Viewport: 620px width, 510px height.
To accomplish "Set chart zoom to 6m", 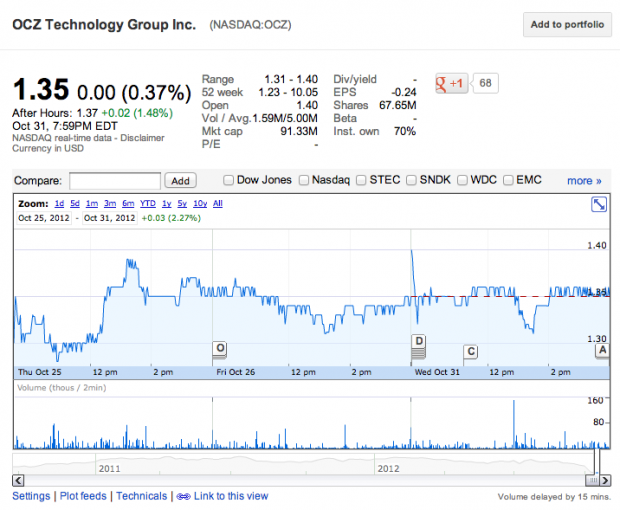I will pyautogui.click(x=128, y=204).
